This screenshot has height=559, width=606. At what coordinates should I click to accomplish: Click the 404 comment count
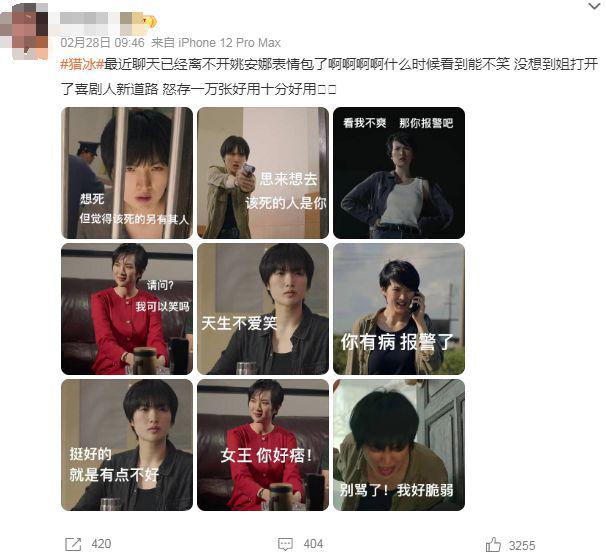tap(313, 544)
